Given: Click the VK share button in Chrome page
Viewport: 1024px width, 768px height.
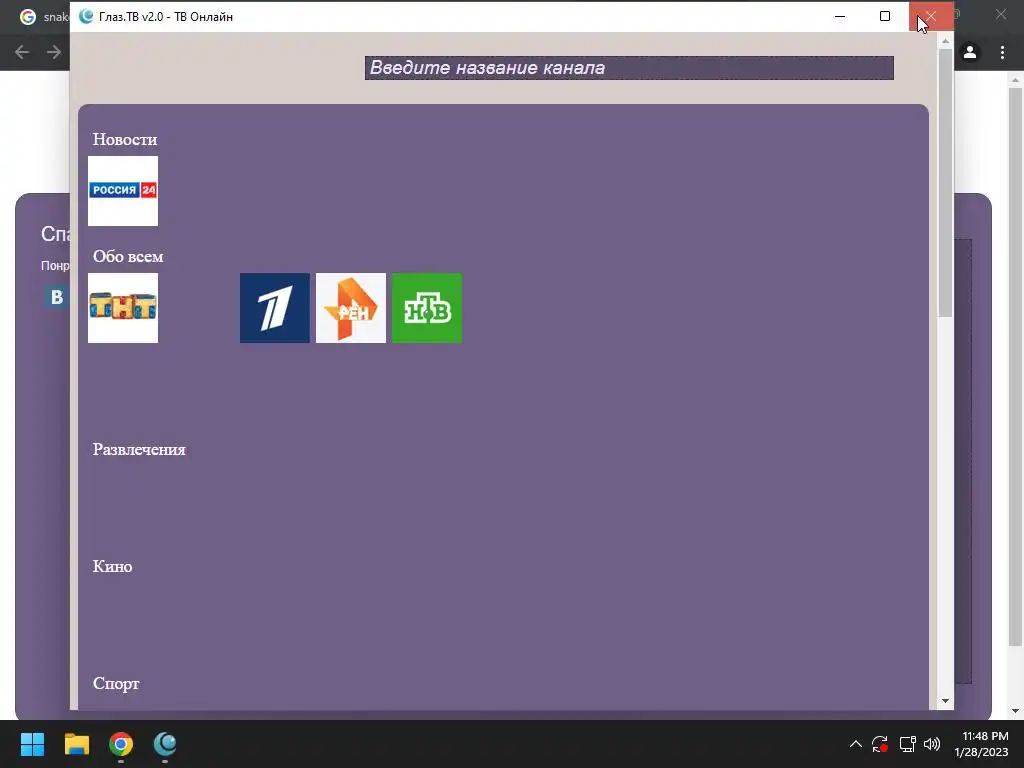Looking at the screenshot, I should [57, 296].
